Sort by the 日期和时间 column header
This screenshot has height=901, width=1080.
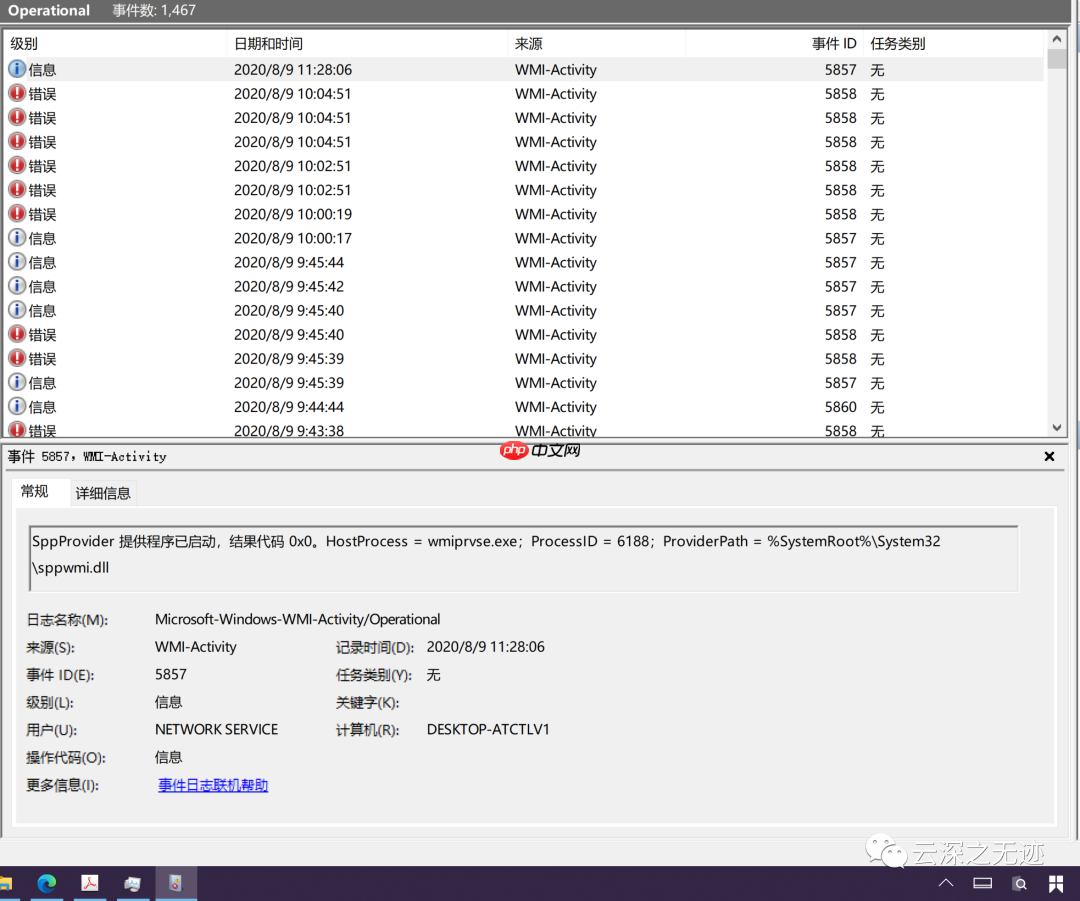(366, 43)
